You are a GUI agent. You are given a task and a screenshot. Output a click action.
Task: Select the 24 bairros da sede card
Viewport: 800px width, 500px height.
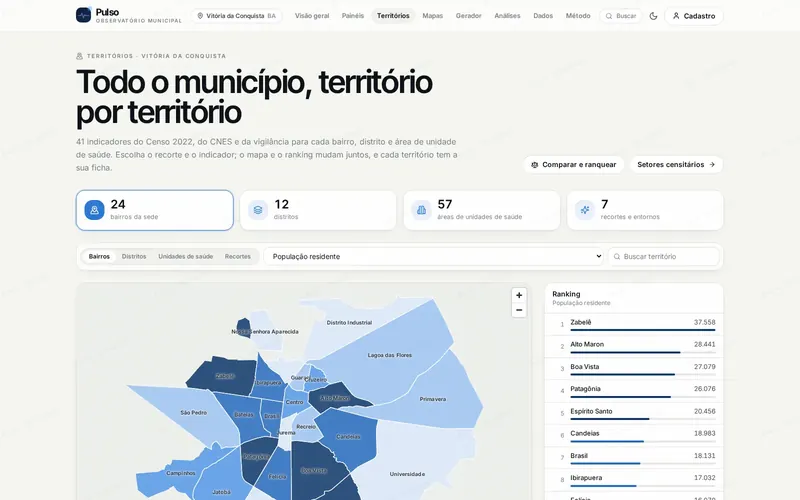pyautogui.click(x=155, y=210)
